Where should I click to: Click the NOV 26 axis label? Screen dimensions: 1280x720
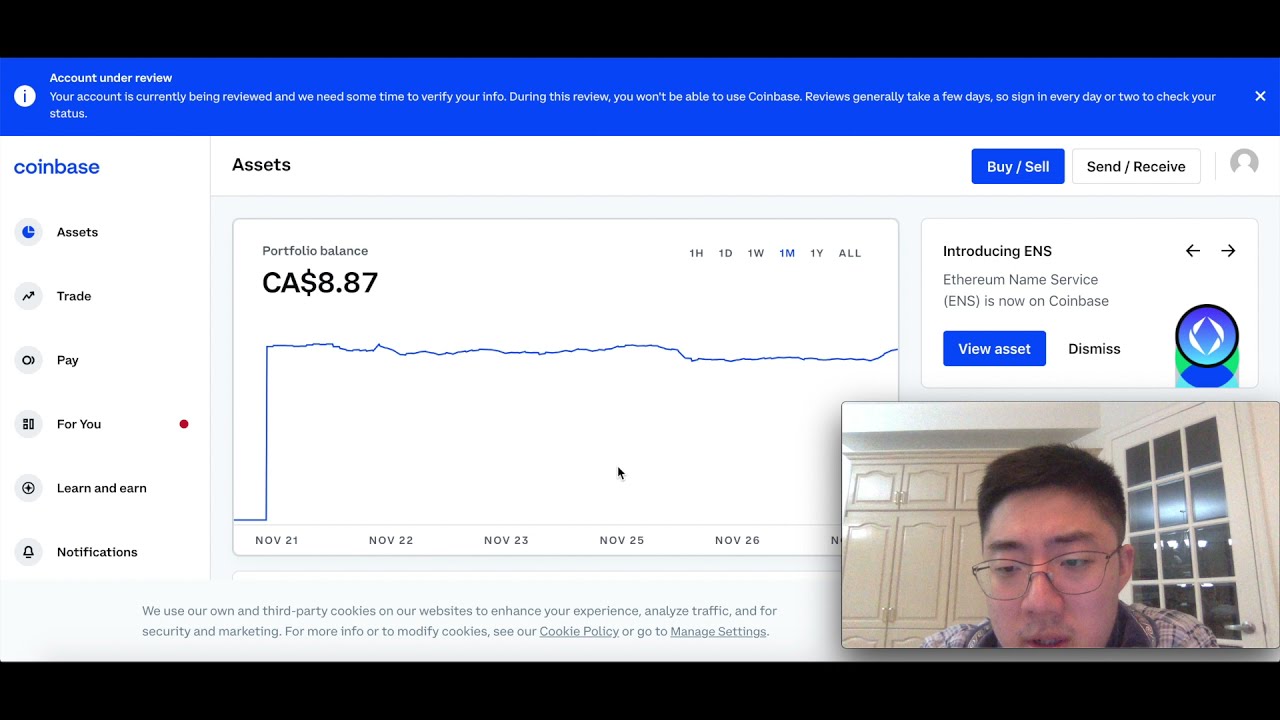(x=737, y=540)
